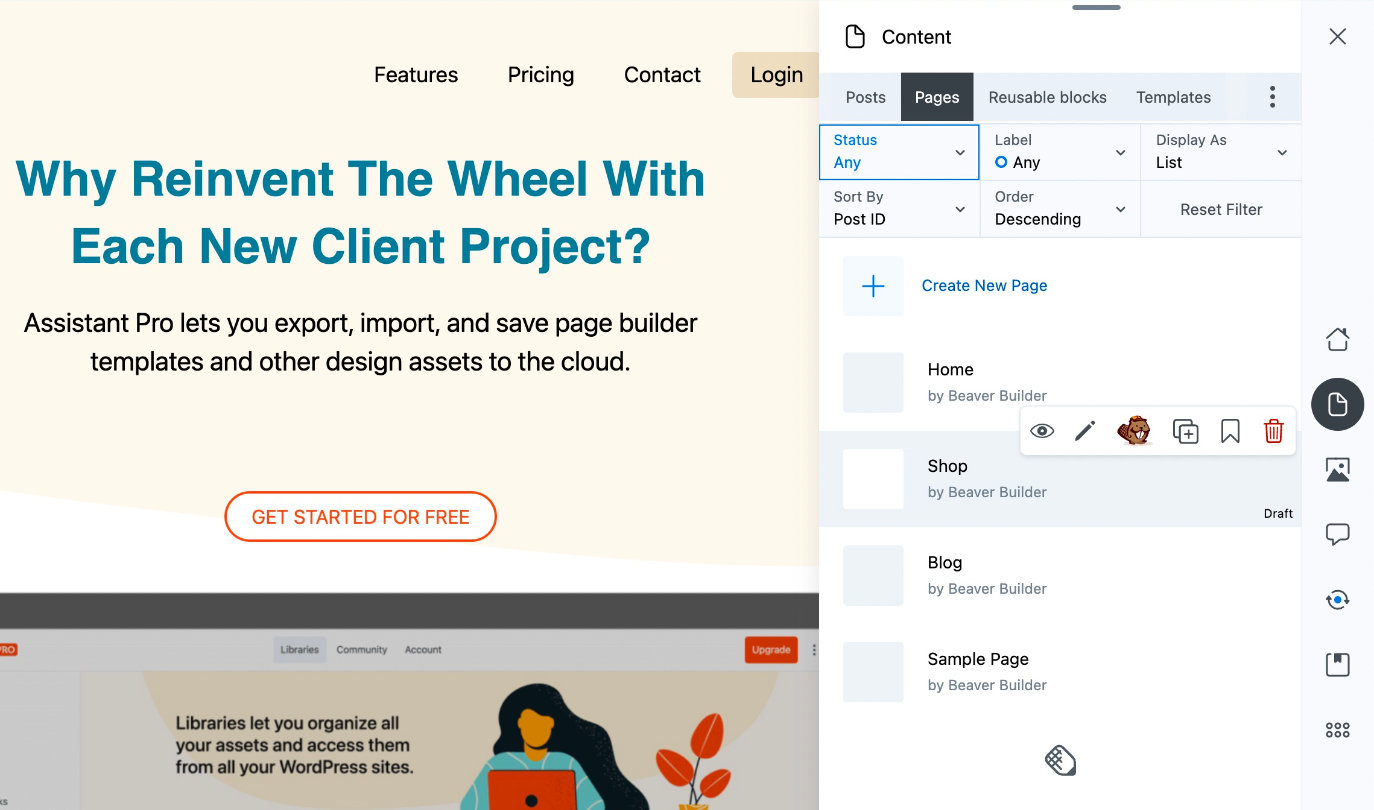This screenshot has height=810, width=1374.
Task: Open the Updates sync panel
Action: [x=1337, y=599]
